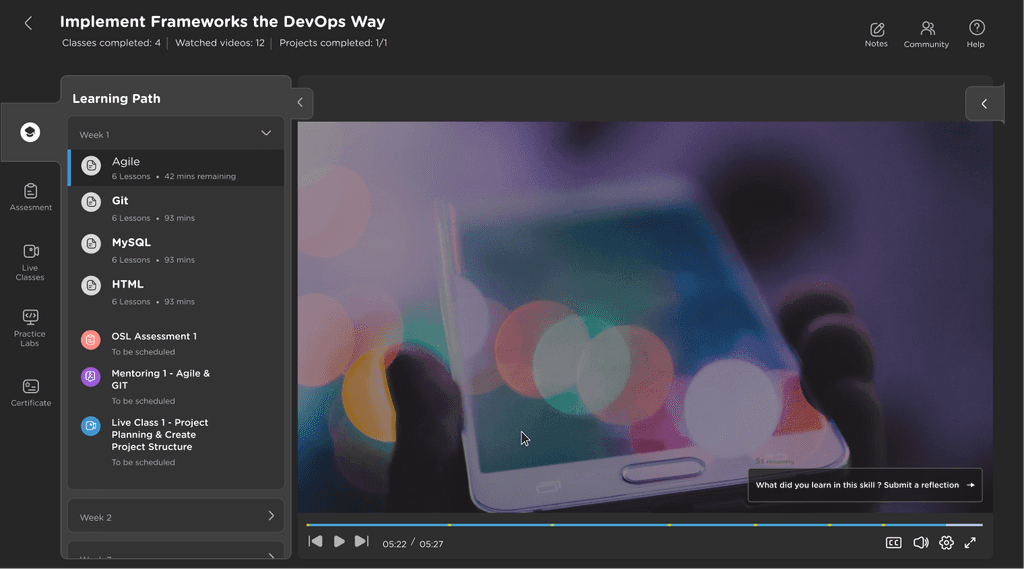Open the Help menu
The image size is (1024, 569).
[976, 35]
